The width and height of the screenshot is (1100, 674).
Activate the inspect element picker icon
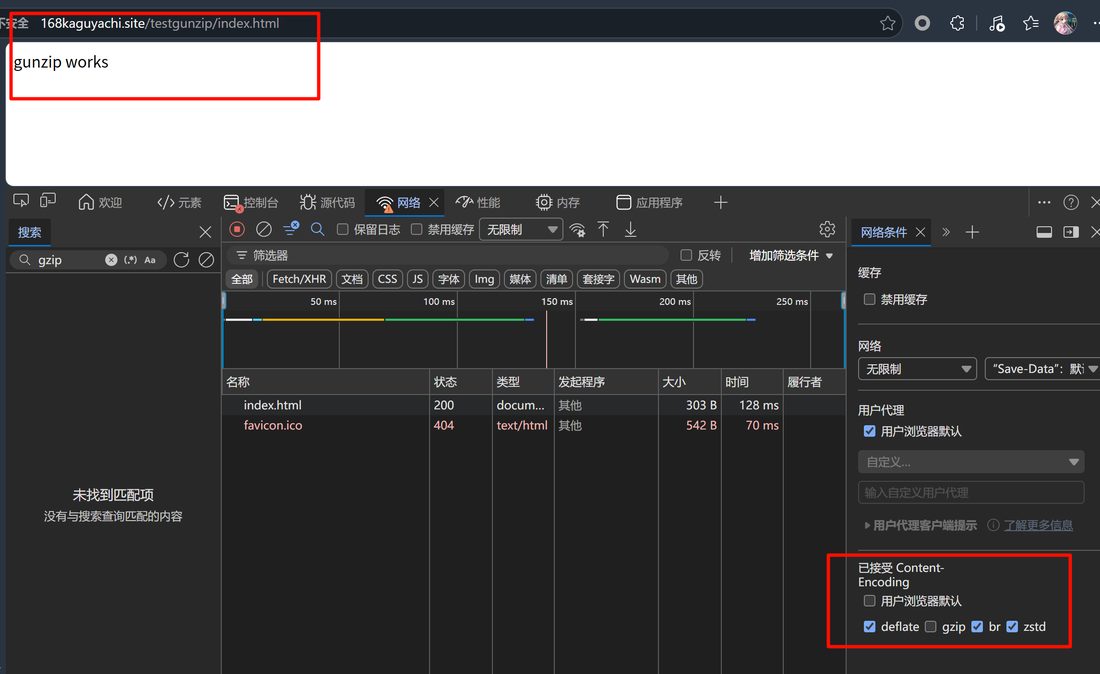pyautogui.click(x=21, y=201)
